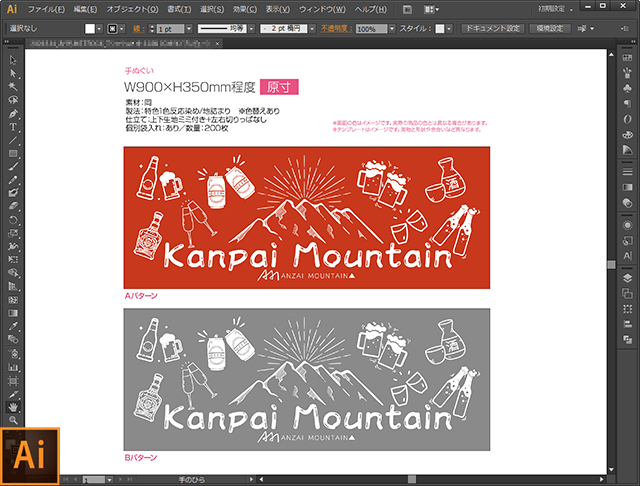Viewport: 640px width, 486px height.
Task: Open the fill color dropdown arrow
Action: (x=99, y=29)
